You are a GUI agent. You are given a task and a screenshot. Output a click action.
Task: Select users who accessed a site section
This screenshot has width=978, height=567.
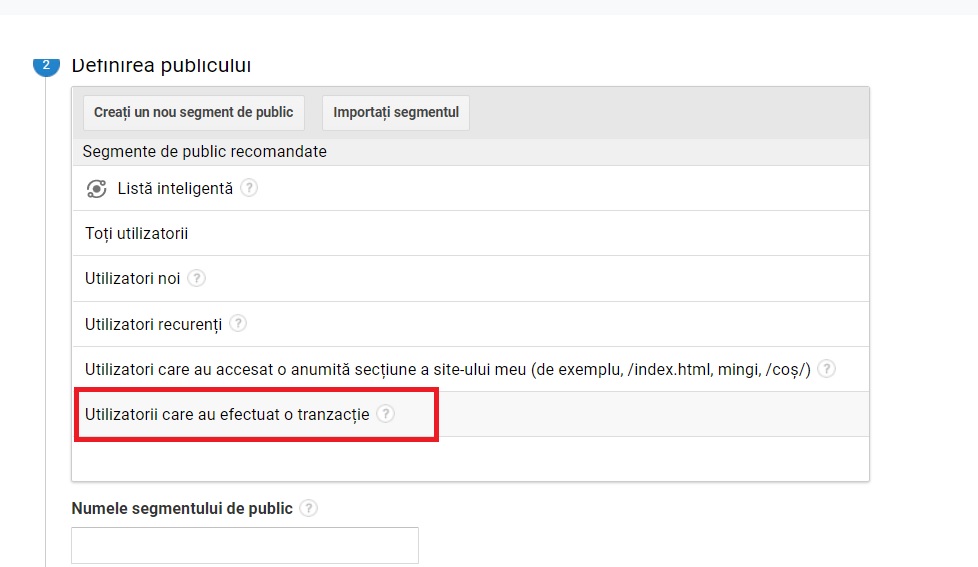point(471,369)
